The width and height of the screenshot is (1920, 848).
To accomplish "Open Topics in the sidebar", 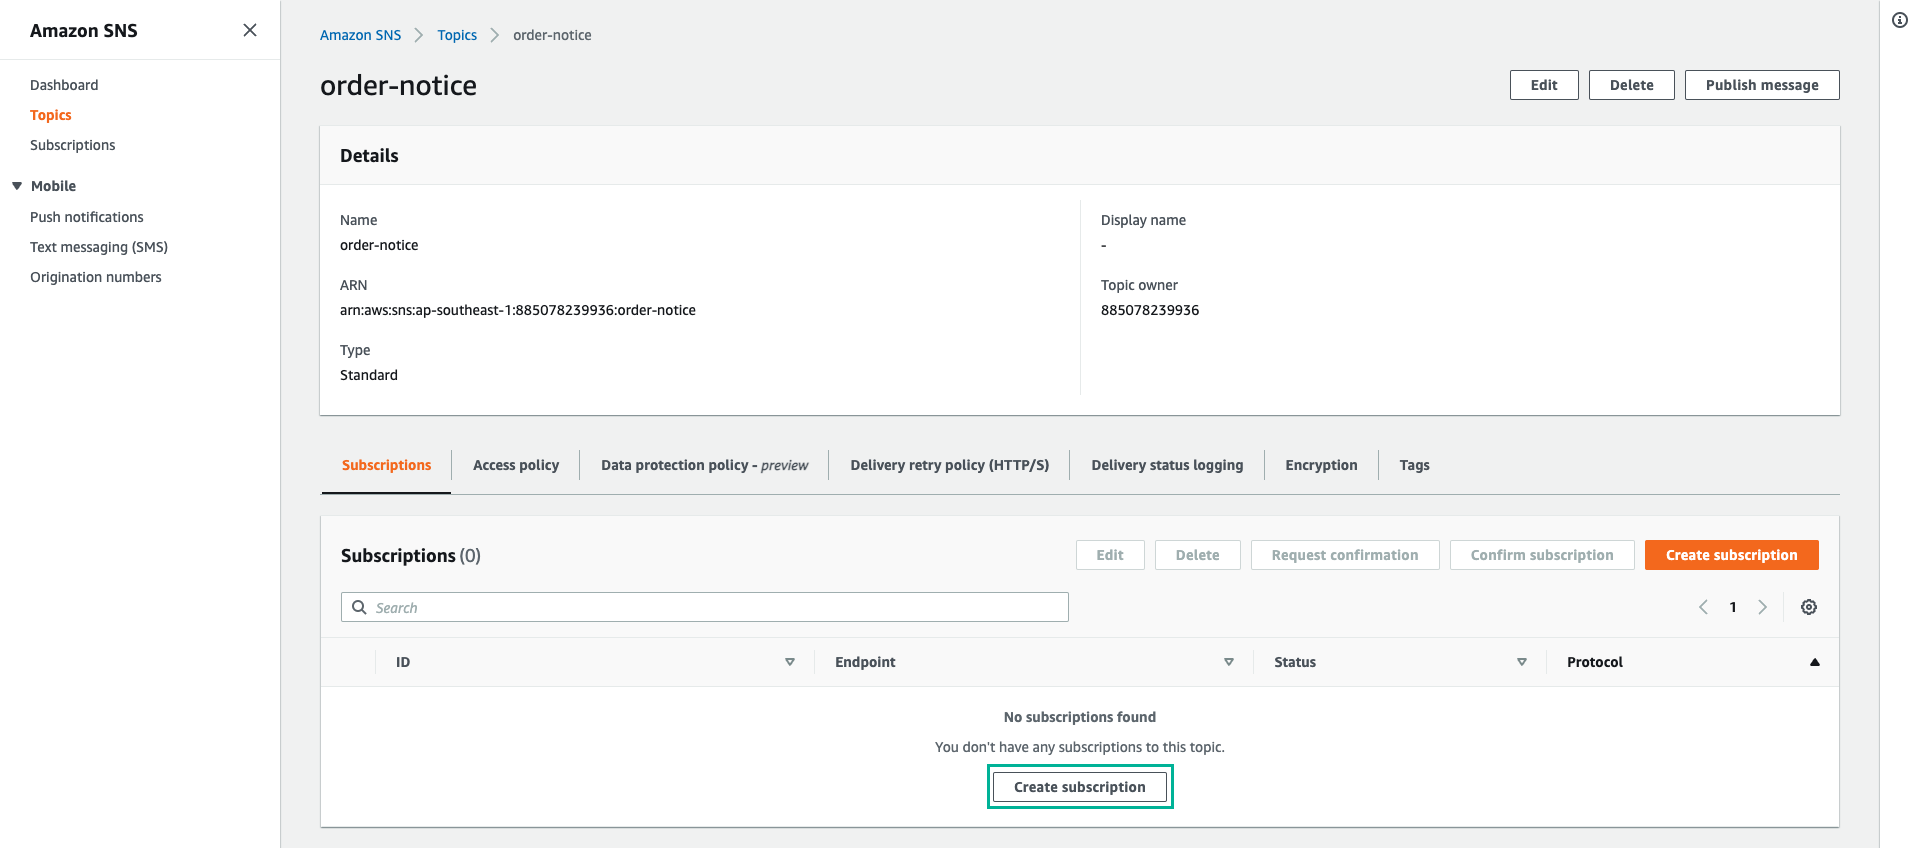I will coord(51,115).
